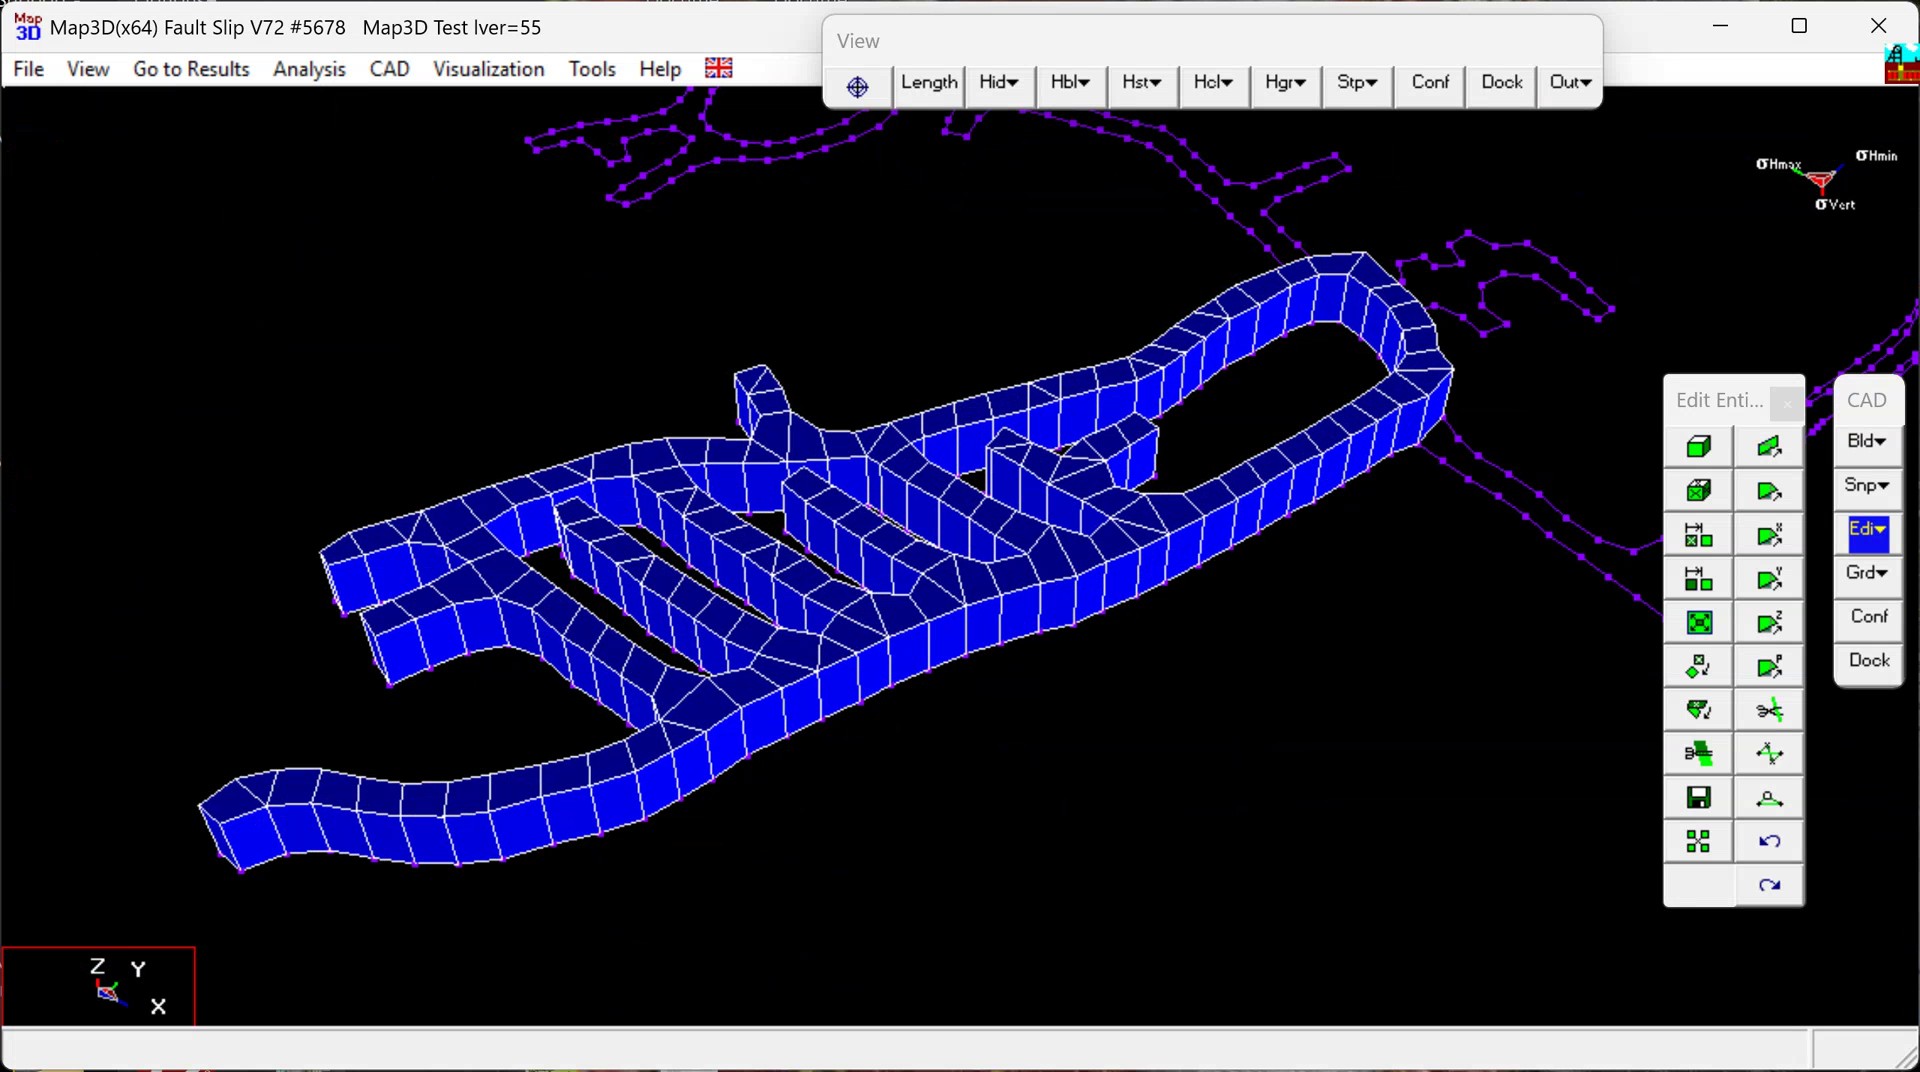Click the blue undo arrow icon
This screenshot has height=1072, width=1920.
[x=1769, y=842]
